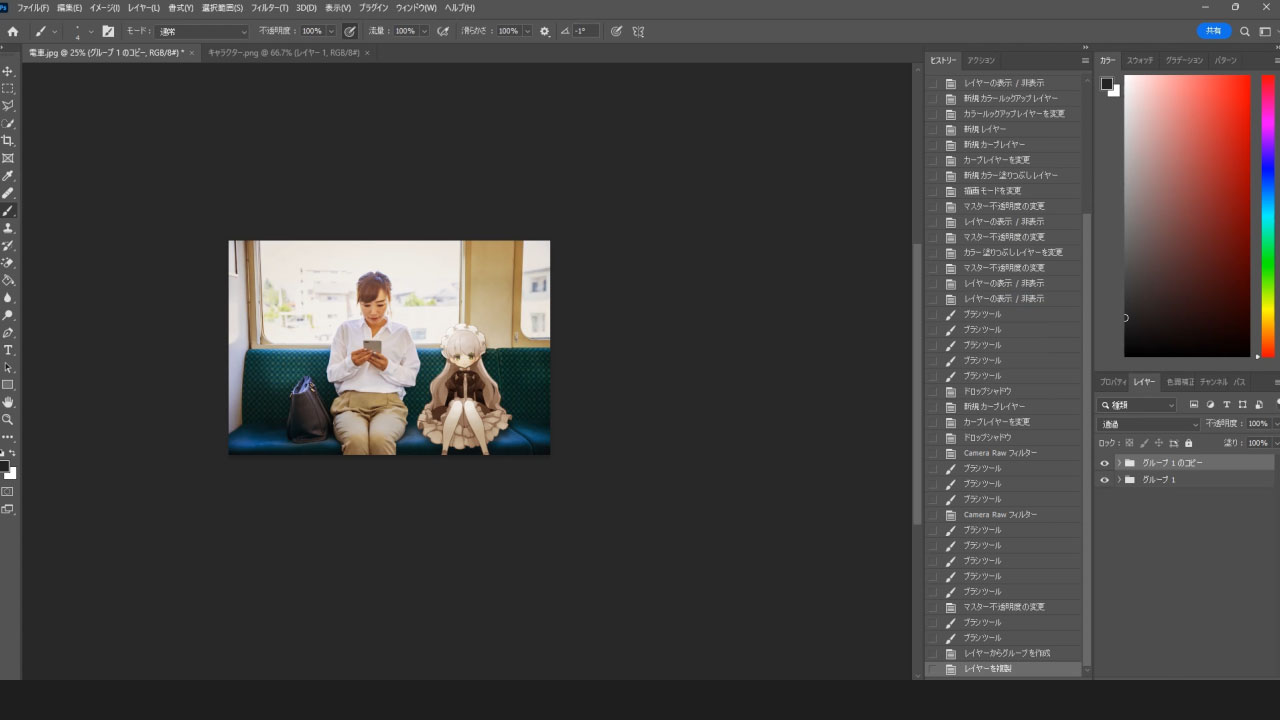The image size is (1280, 720).
Task: Select the Frame tool
Action: 8,158
